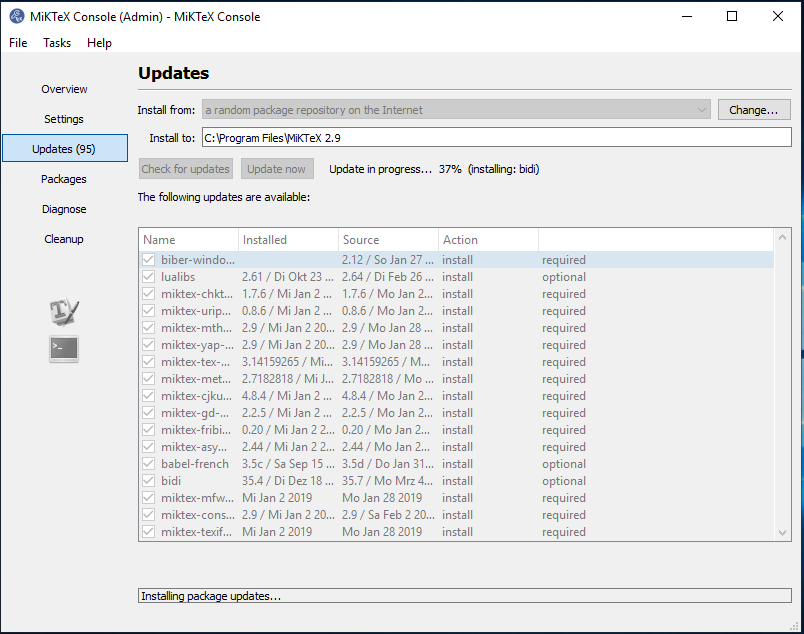The height and width of the screenshot is (634, 804).
Task: Select the miktex-met... row name
Action: coord(196,379)
